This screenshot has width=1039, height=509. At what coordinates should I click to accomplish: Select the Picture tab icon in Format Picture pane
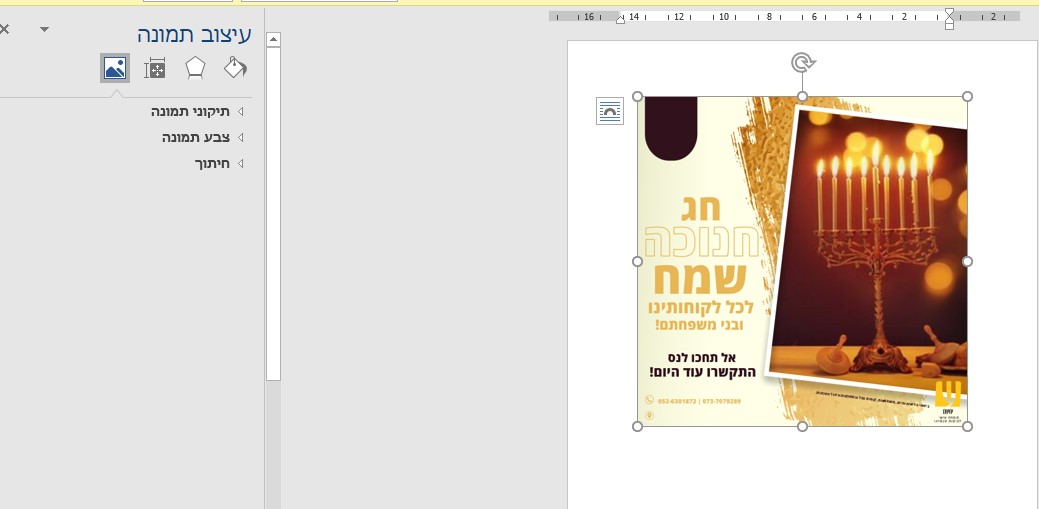115,68
